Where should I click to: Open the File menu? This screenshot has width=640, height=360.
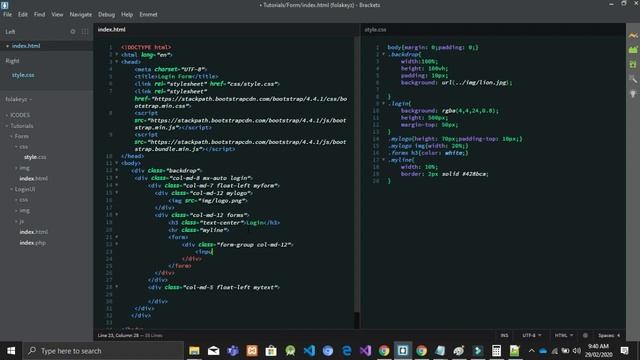(7, 14)
